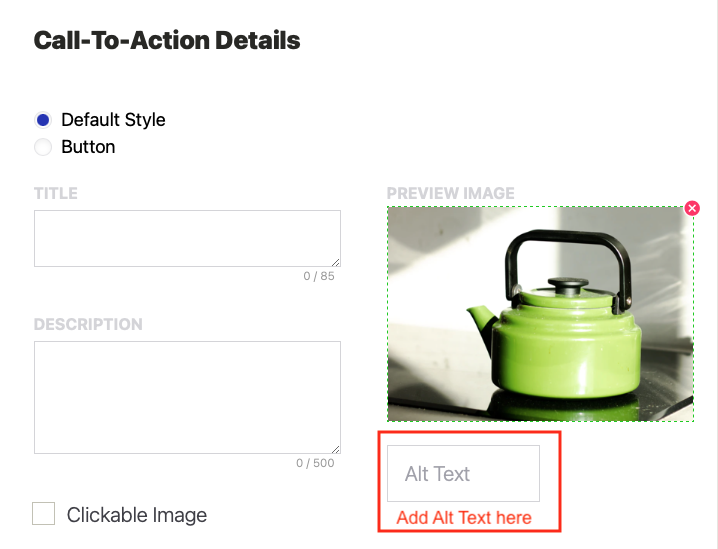
Task: Click the 0 / 500 character counter
Action: click(x=315, y=463)
